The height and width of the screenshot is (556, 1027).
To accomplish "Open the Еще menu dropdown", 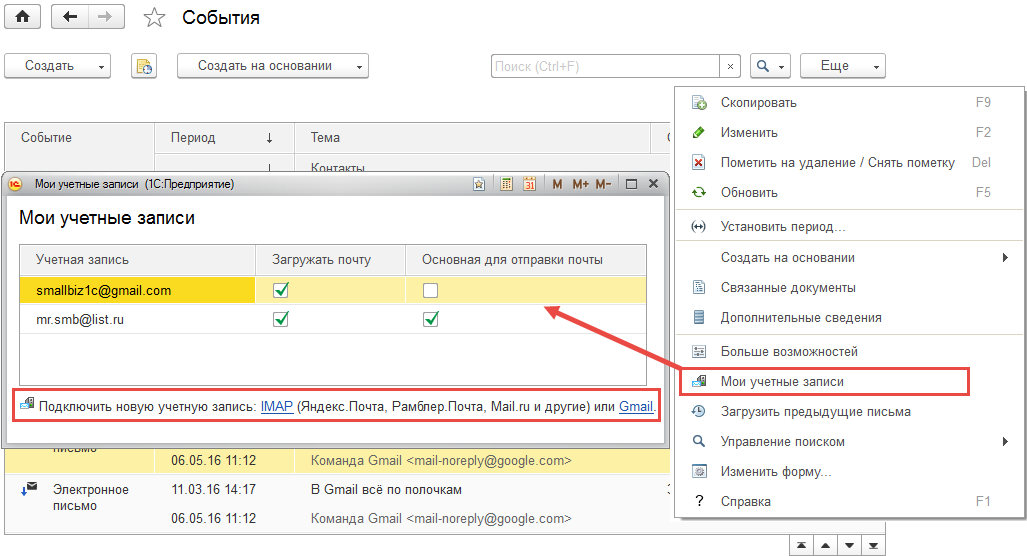I will coord(842,66).
